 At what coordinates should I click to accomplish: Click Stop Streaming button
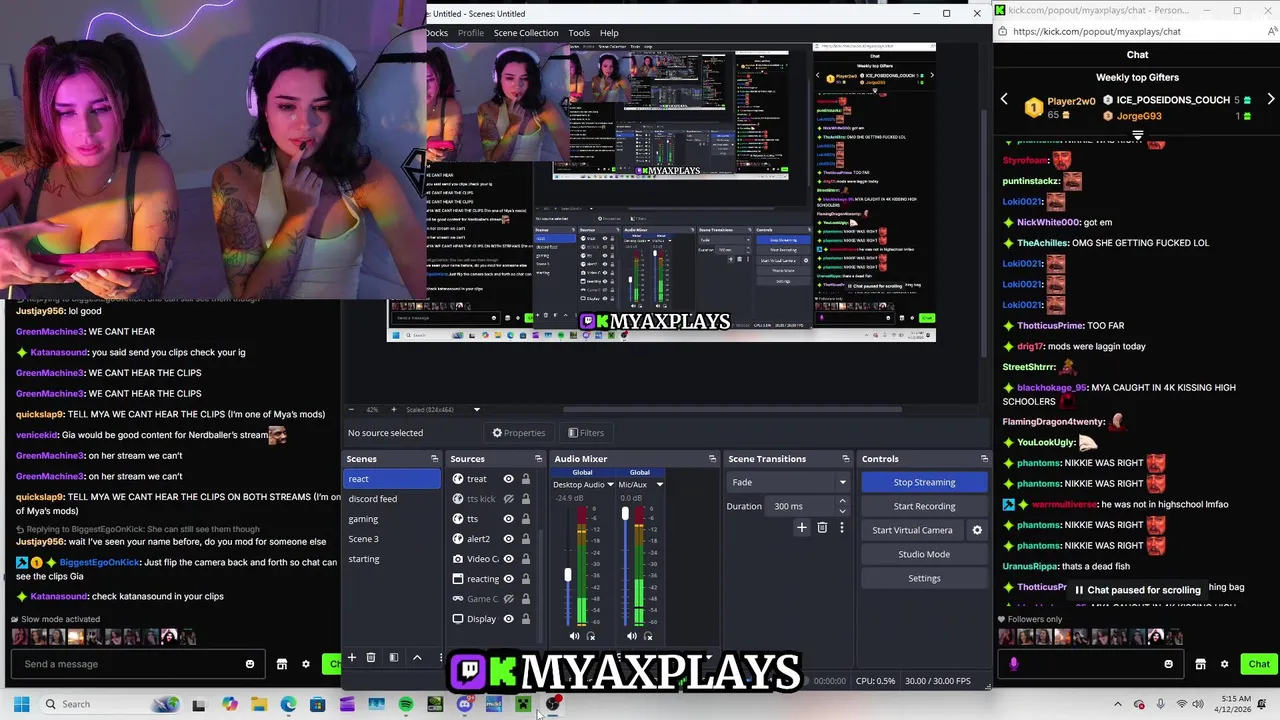tap(924, 482)
